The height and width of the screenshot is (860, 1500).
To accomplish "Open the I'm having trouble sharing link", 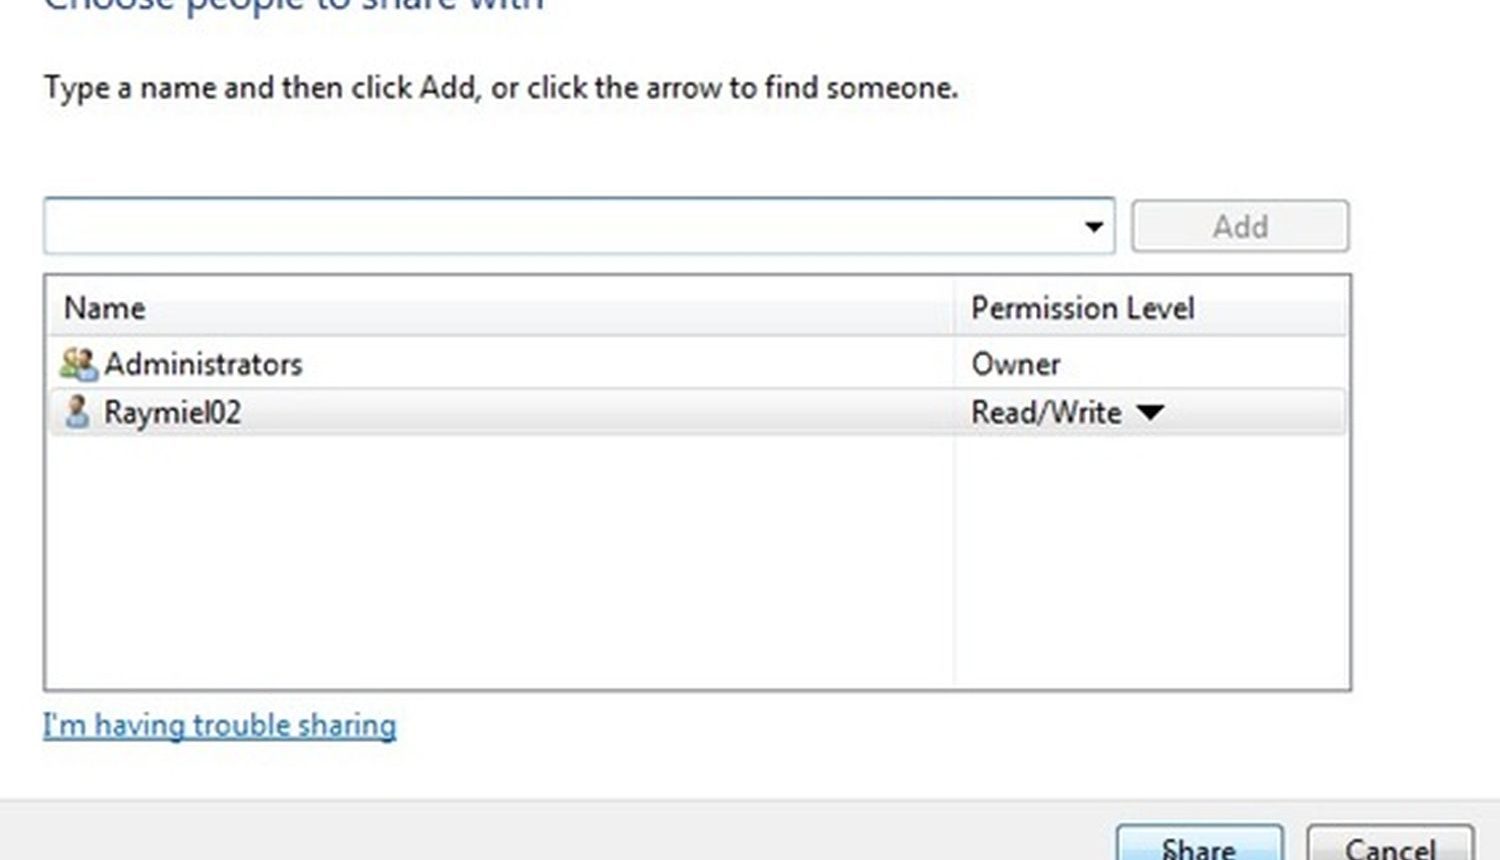I will click(219, 725).
